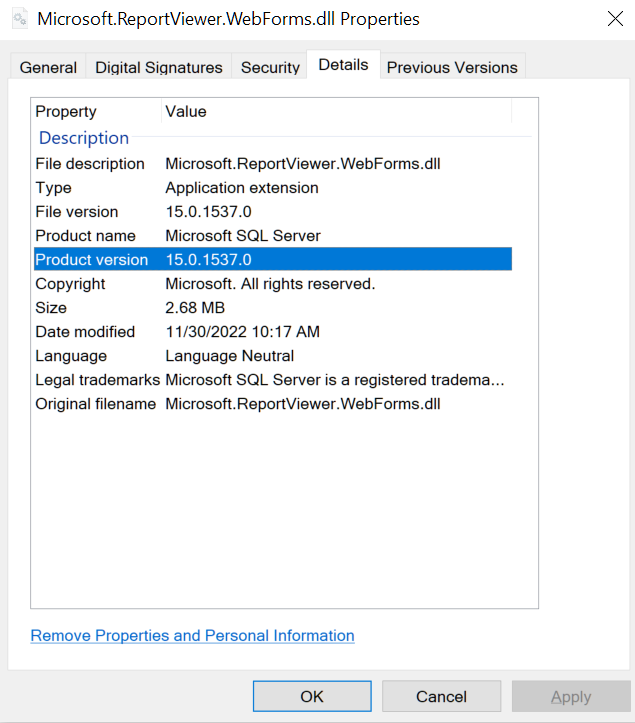Click value 'Application extension'
The height and width of the screenshot is (723, 635).
[242, 188]
